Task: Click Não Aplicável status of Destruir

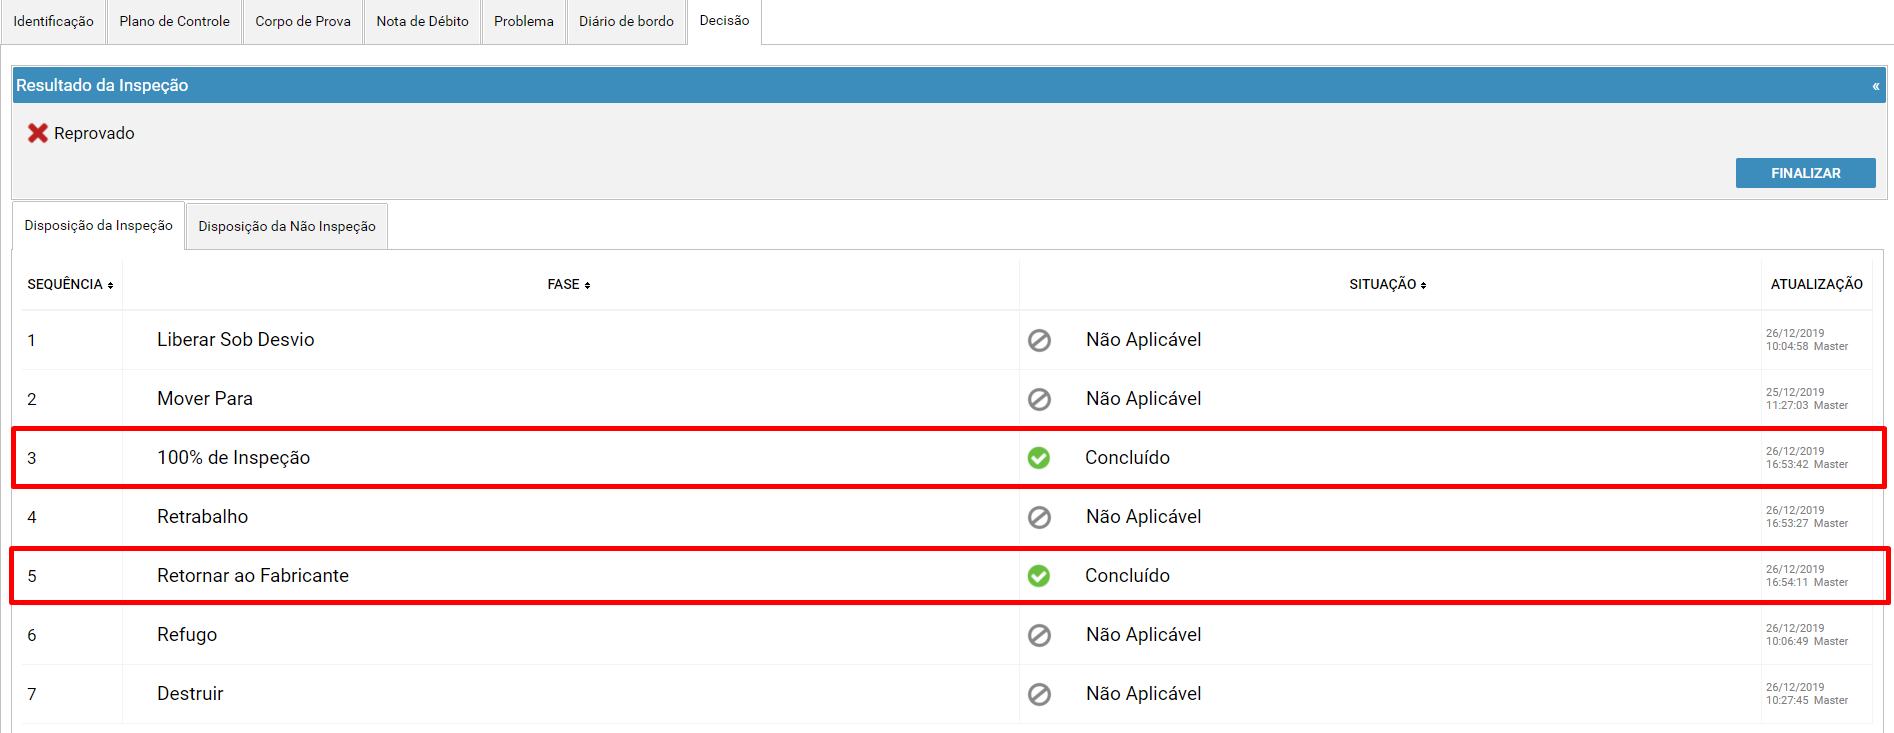Action: point(1144,694)
